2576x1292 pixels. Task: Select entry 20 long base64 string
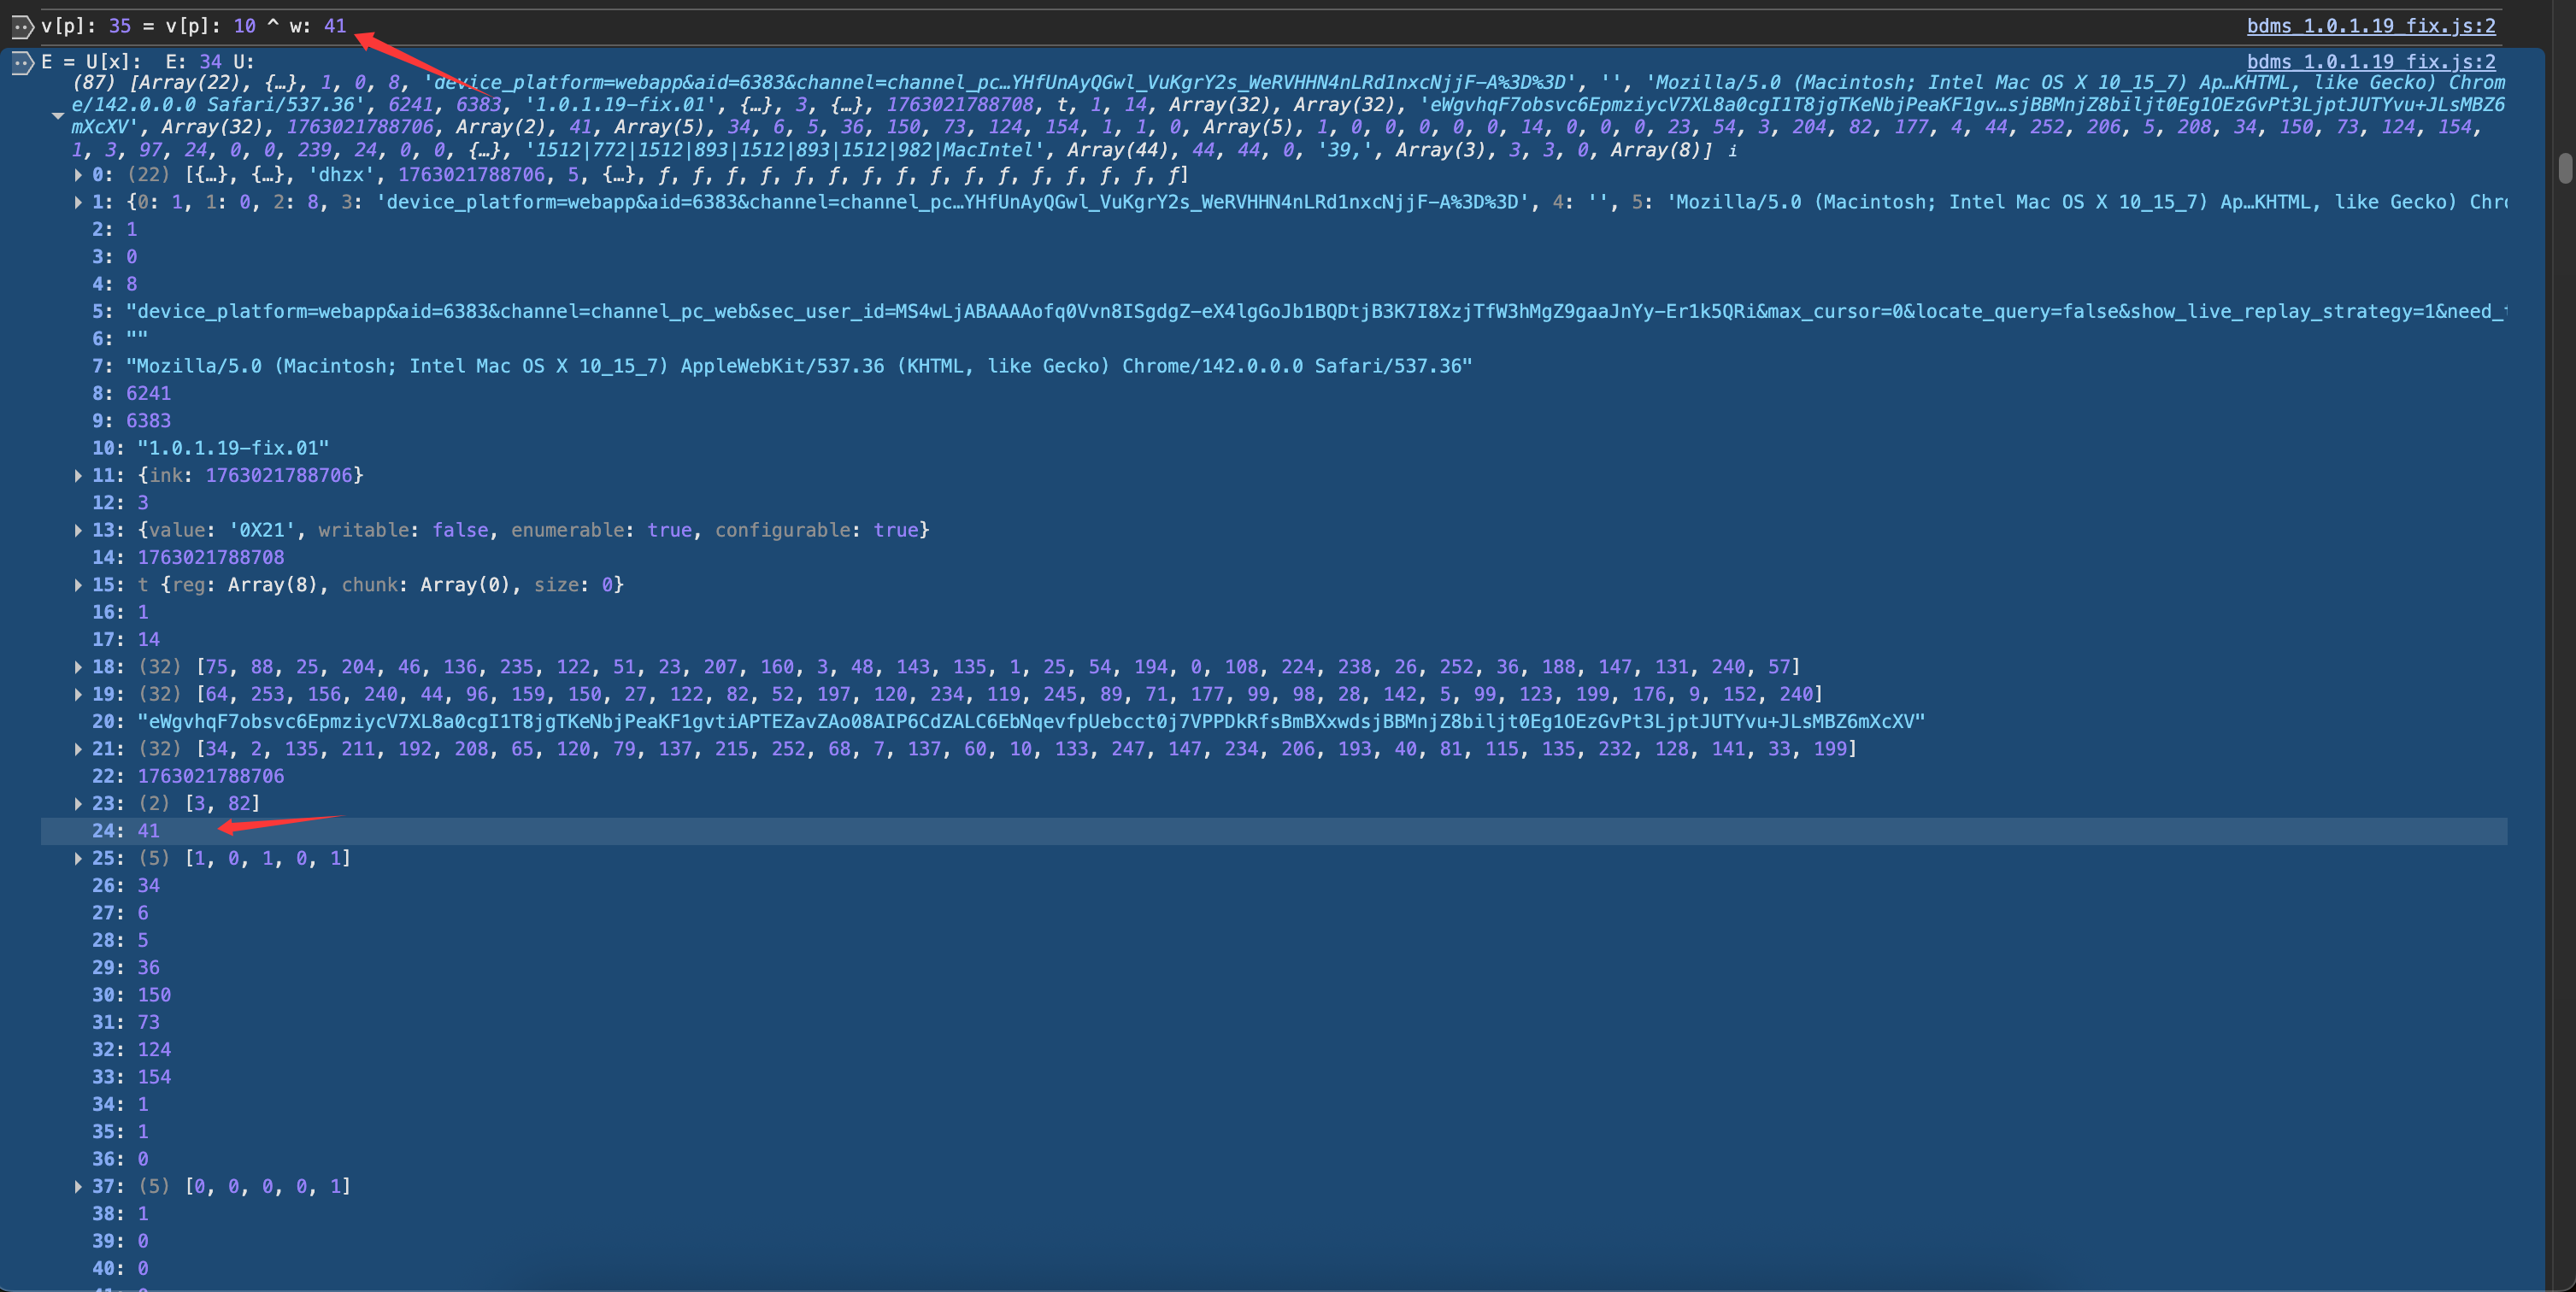(x=1030, y=721)
